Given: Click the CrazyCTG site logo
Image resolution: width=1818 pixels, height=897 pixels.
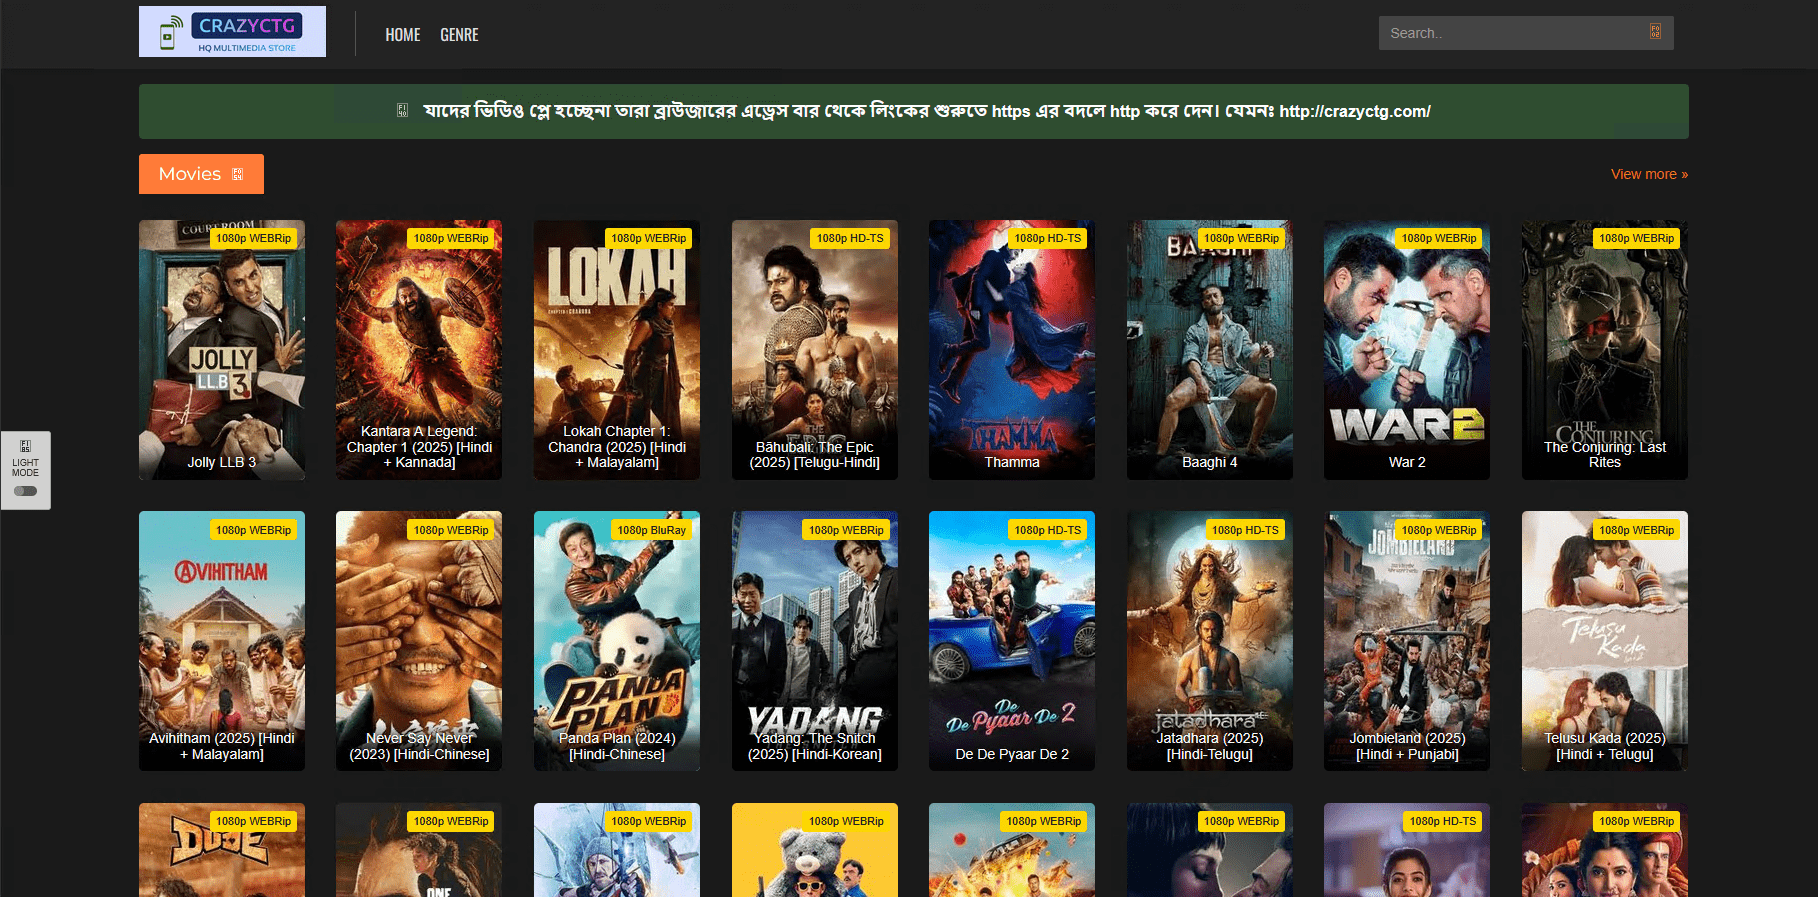Looking at the screenshot, I should click(x=232, y=32).
